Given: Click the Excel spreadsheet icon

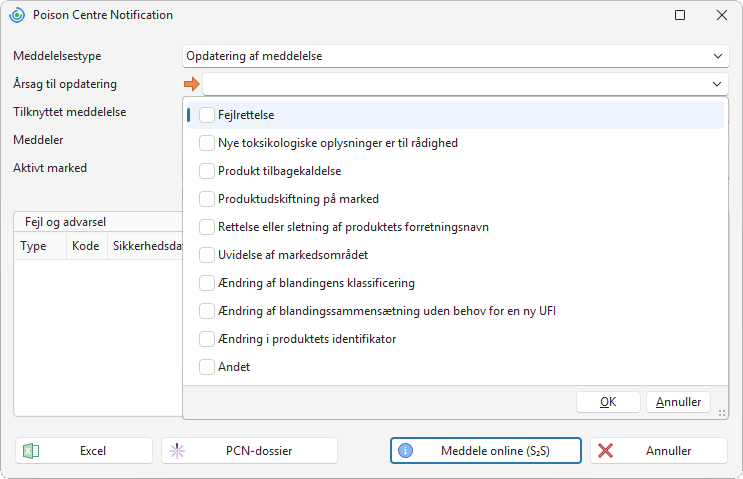Looking at the screenshot, I should click(x=31, y=451).
